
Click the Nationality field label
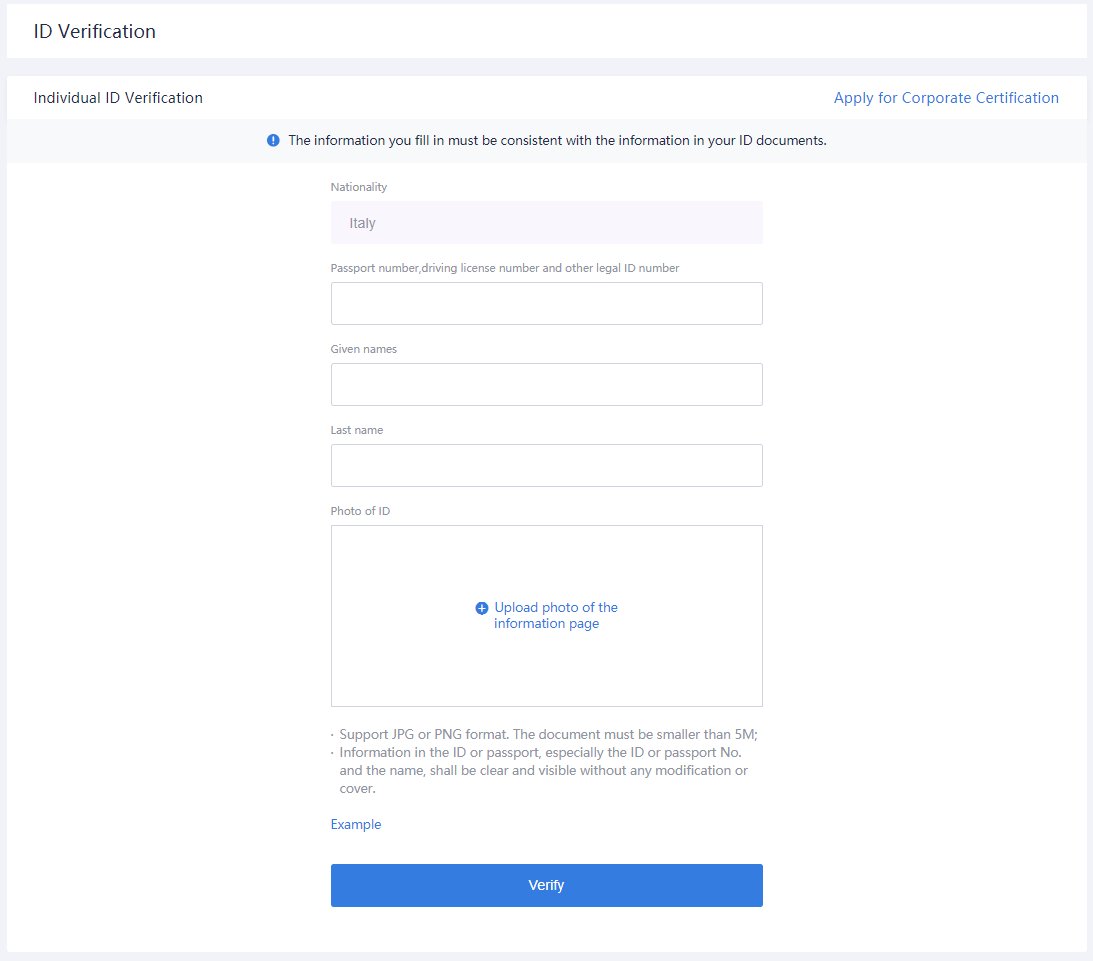359,187
